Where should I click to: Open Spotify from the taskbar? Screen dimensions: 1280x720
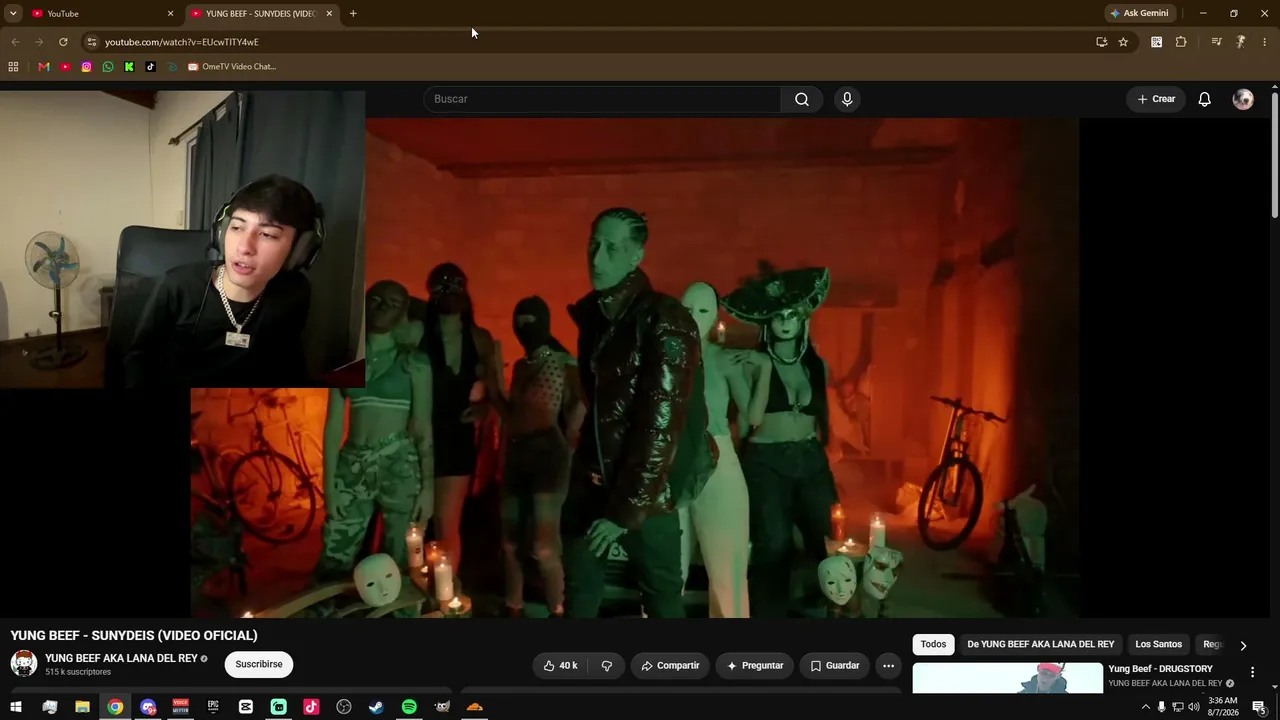pos(409,707)
